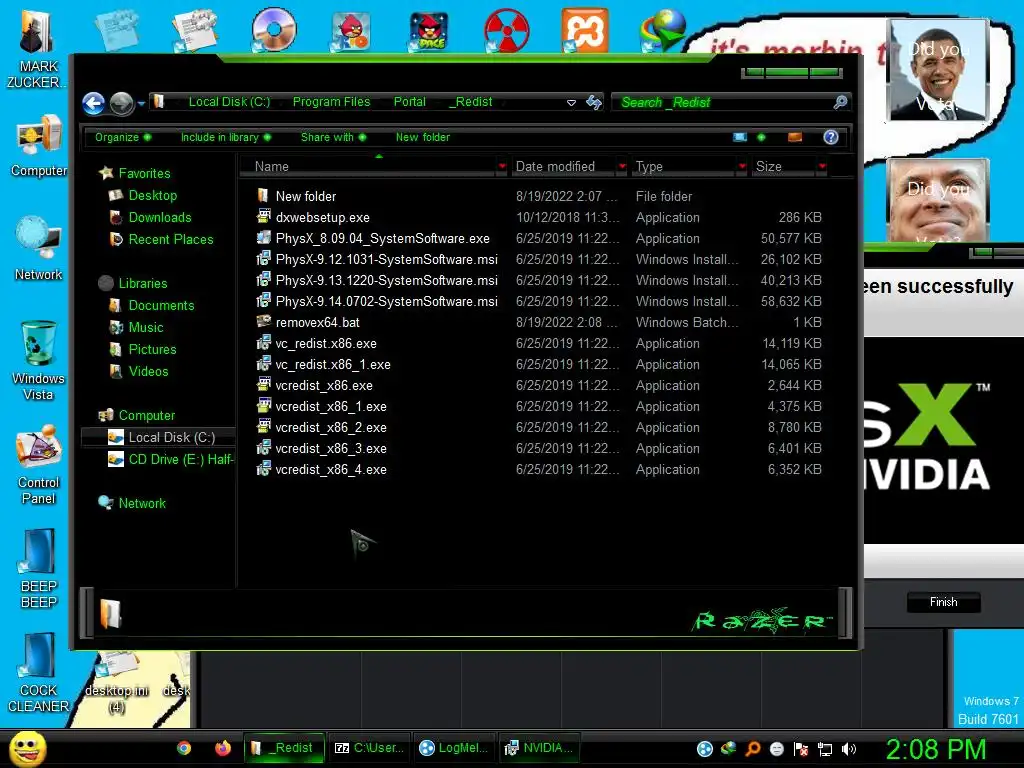Screen dimensions: 1024x768
Task: Click the Portal breadcrumb
Action: pos(409,102)
